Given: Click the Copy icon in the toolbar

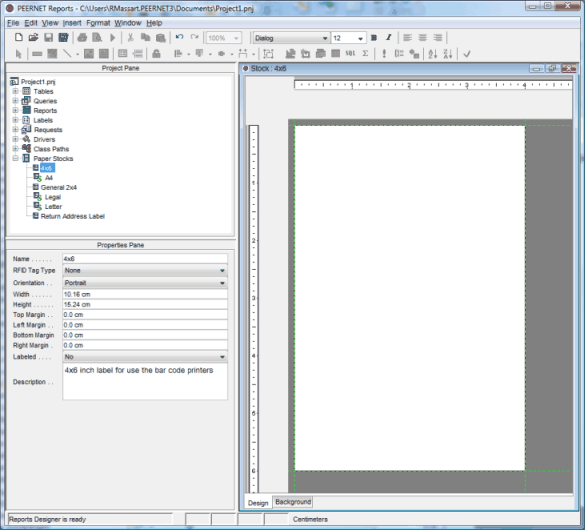Looking at the screenshot, I should click(x=146, y=37).
